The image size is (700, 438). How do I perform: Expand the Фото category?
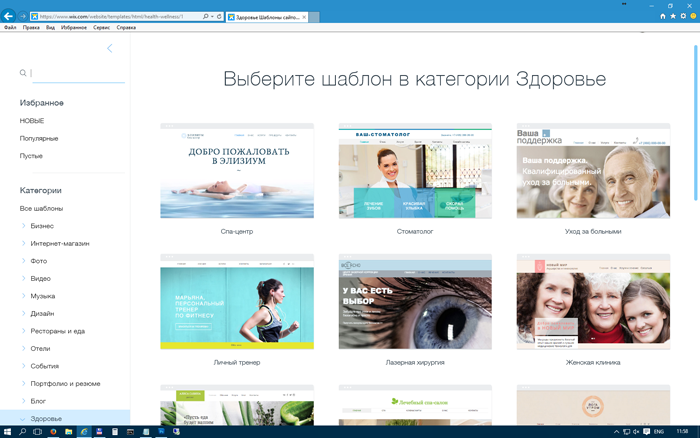(x=23, y=261)
